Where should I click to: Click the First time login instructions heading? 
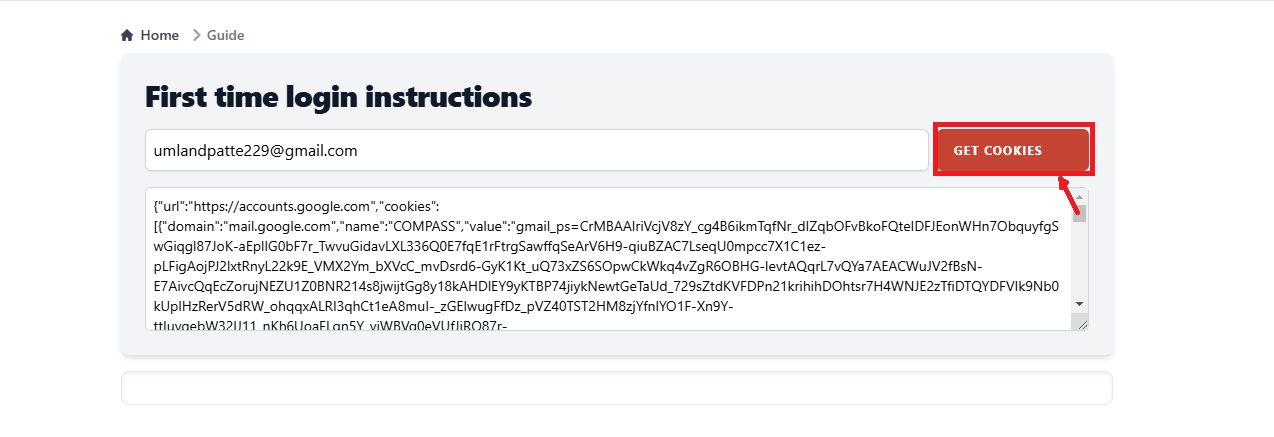(x=338, y=96)
